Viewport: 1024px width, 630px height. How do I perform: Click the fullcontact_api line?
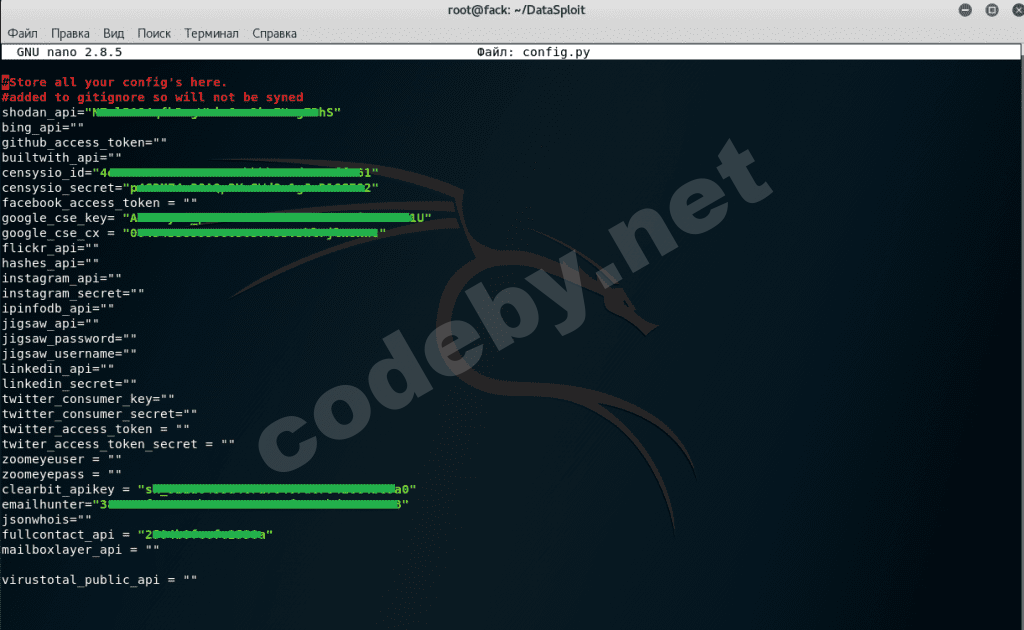137,534
